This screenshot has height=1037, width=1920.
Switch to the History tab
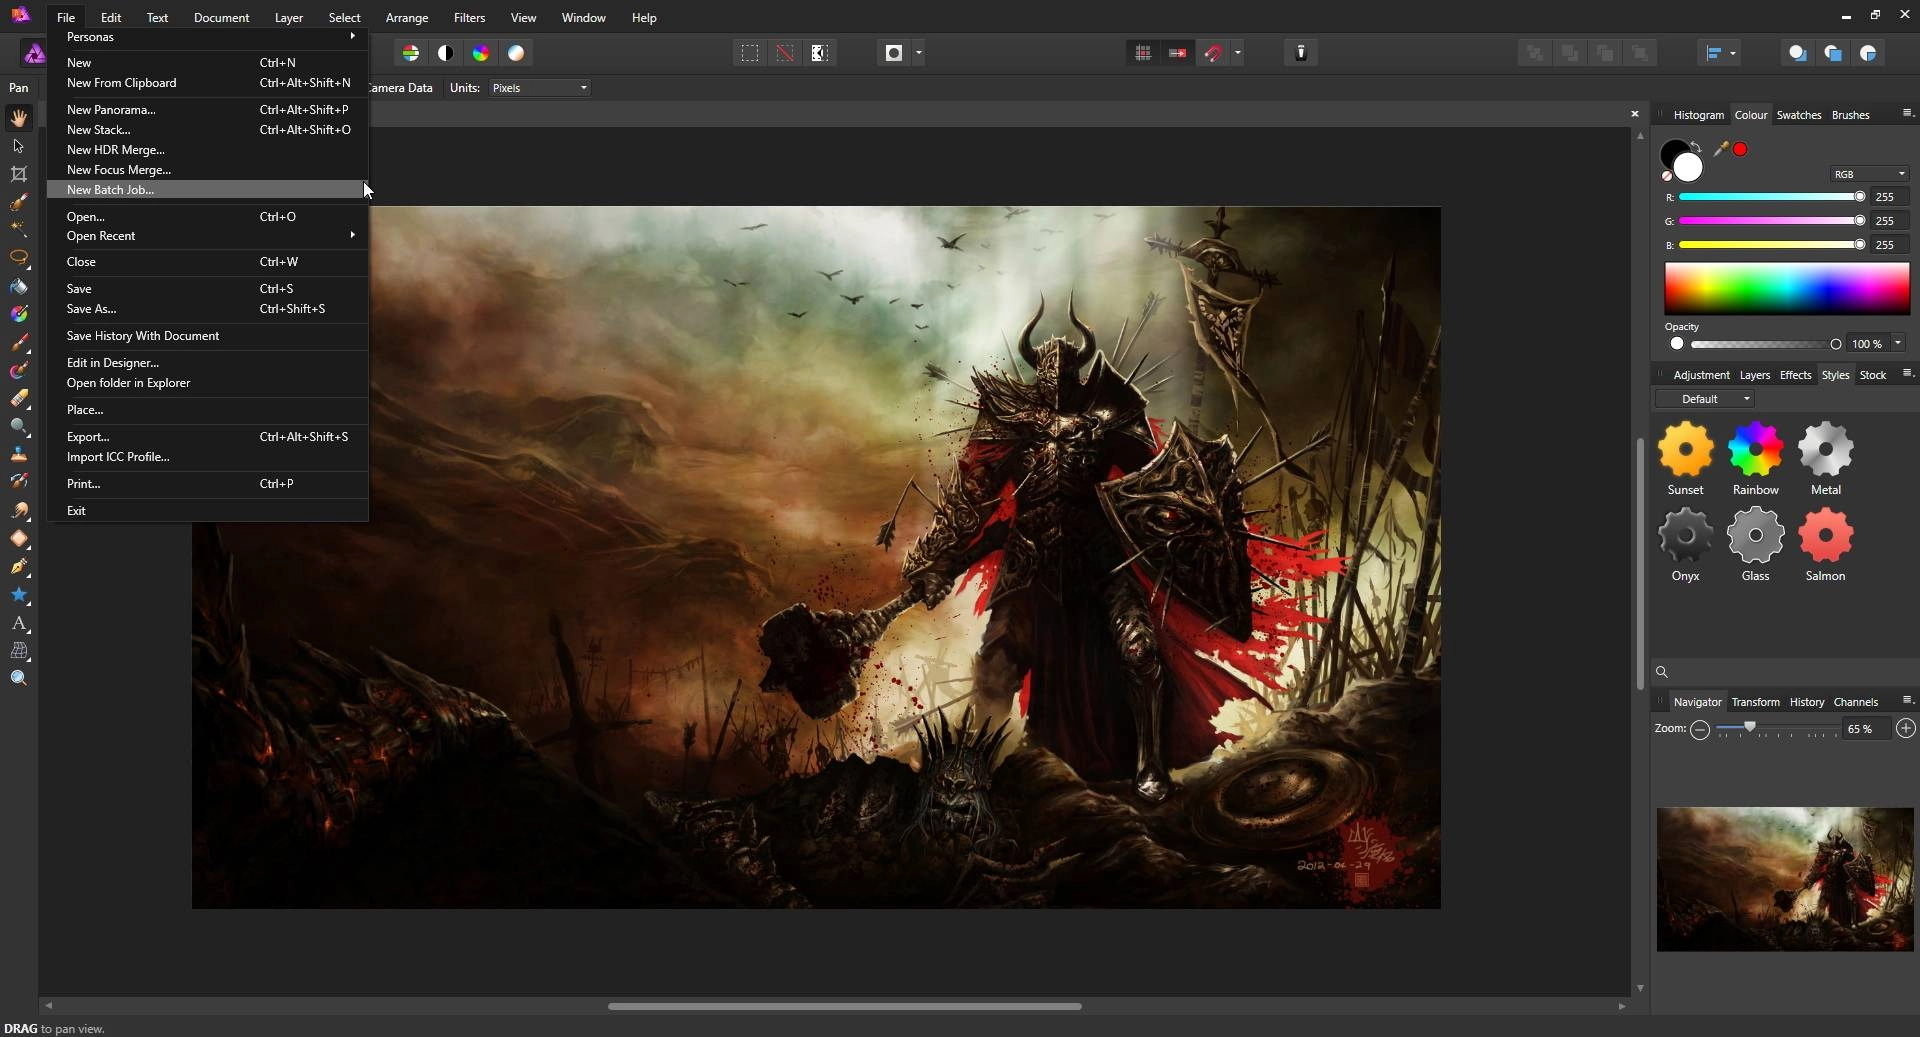point(1806,702)
